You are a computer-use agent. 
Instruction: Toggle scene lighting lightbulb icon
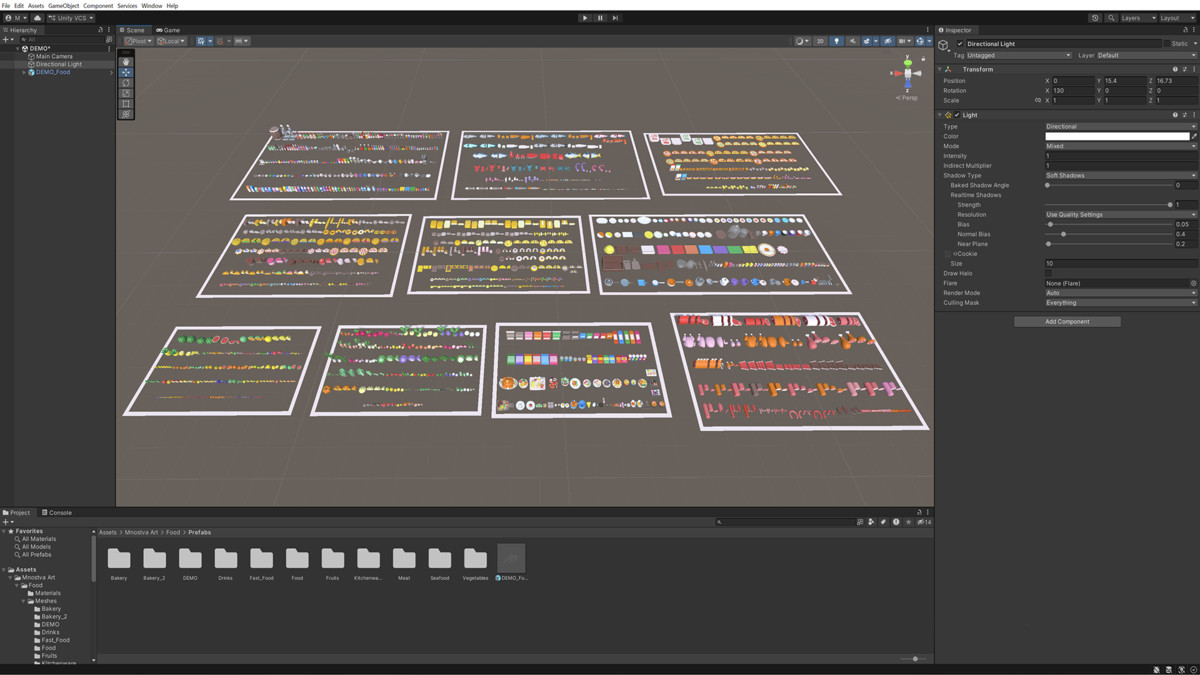(x=837, y=41)
